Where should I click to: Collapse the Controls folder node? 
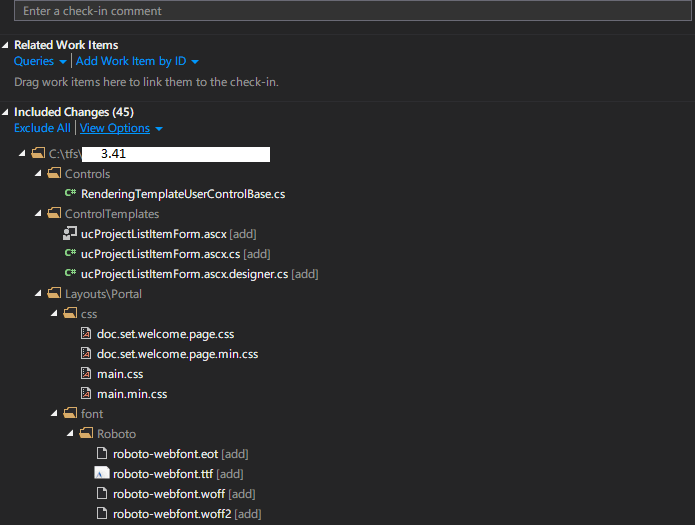(39, 174)
